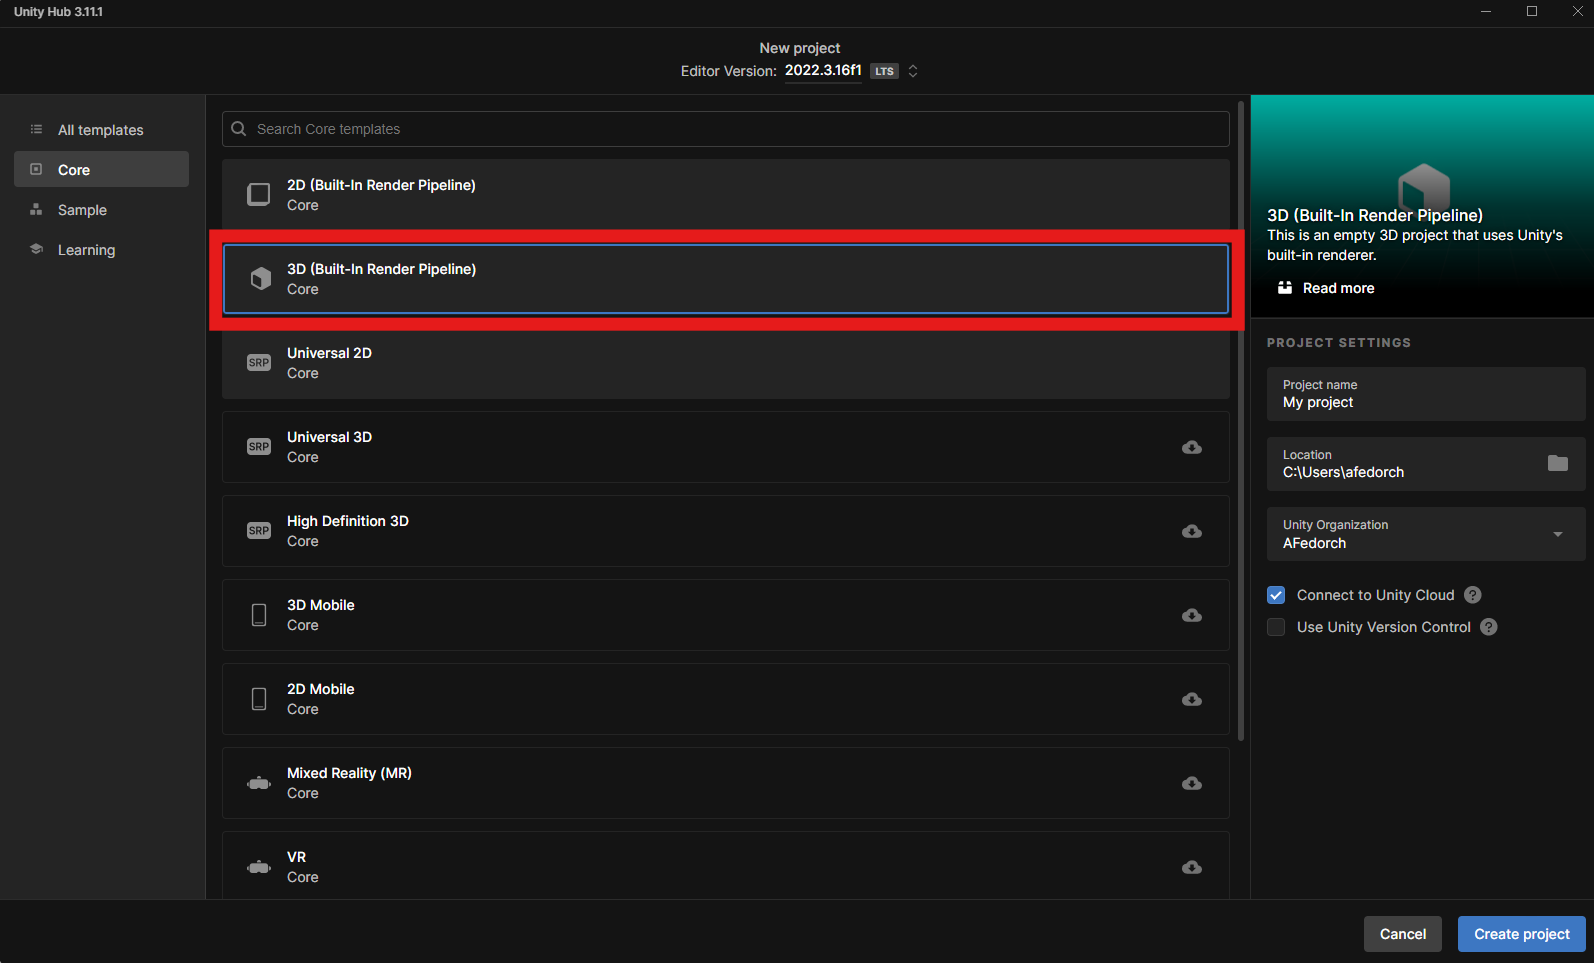
Task: Open the Unity Organization dropdown
Action: point(1426,534)
